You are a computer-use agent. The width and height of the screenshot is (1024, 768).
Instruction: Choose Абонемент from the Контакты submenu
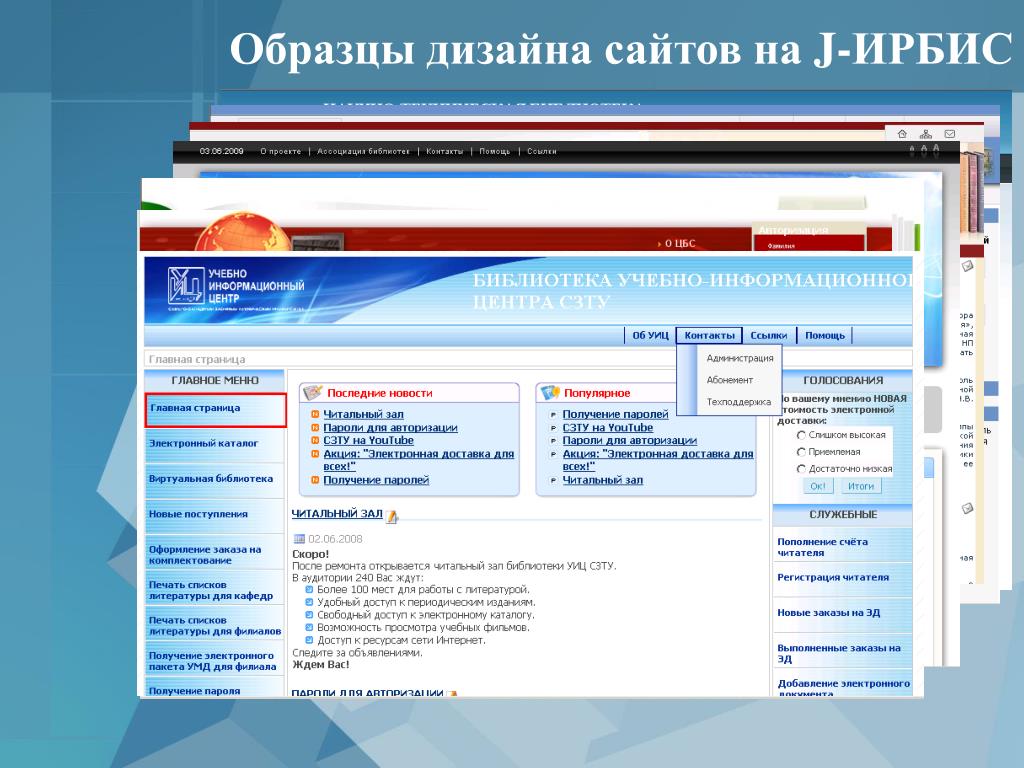tap(729, 379)
